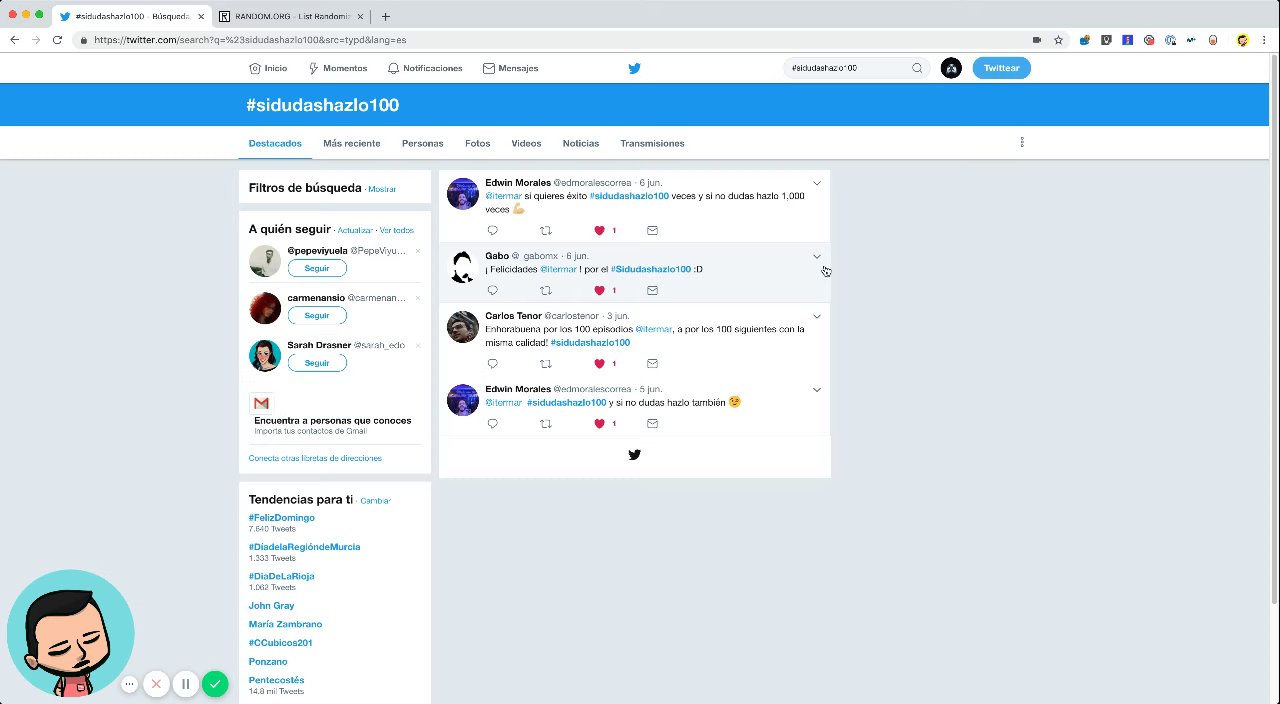Switch to Fotos tab
The height and width of the screenshot is (704, 1280).
pyautogui.click(x=478, y=143)
